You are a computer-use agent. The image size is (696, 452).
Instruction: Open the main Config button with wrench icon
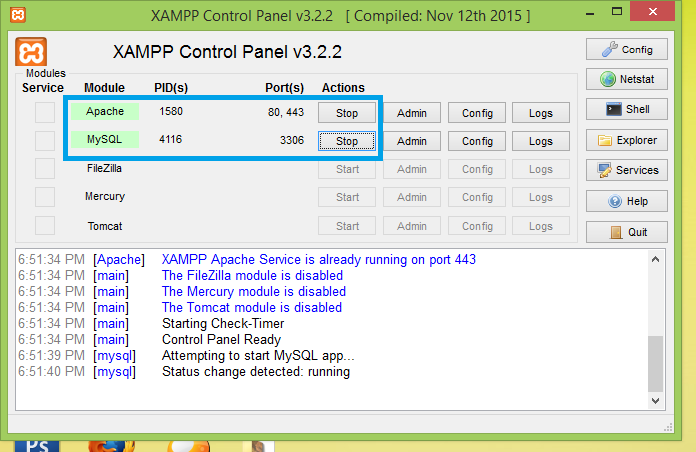point(626,49)
